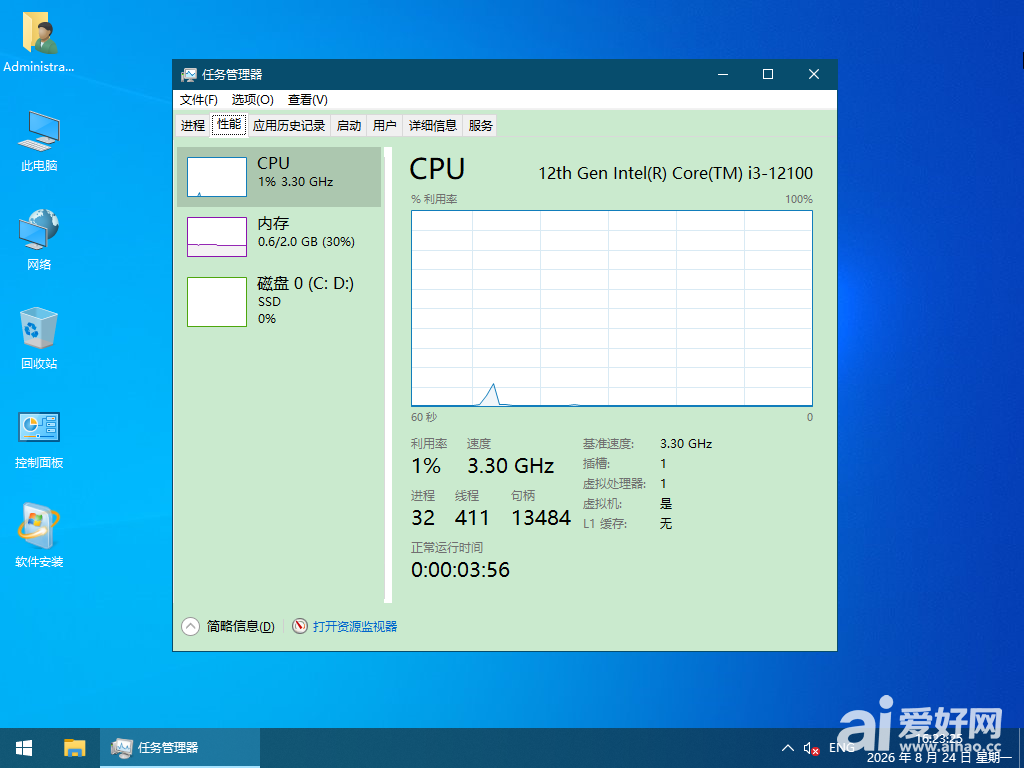Click 打开资源监视器 link

[355, 626]
